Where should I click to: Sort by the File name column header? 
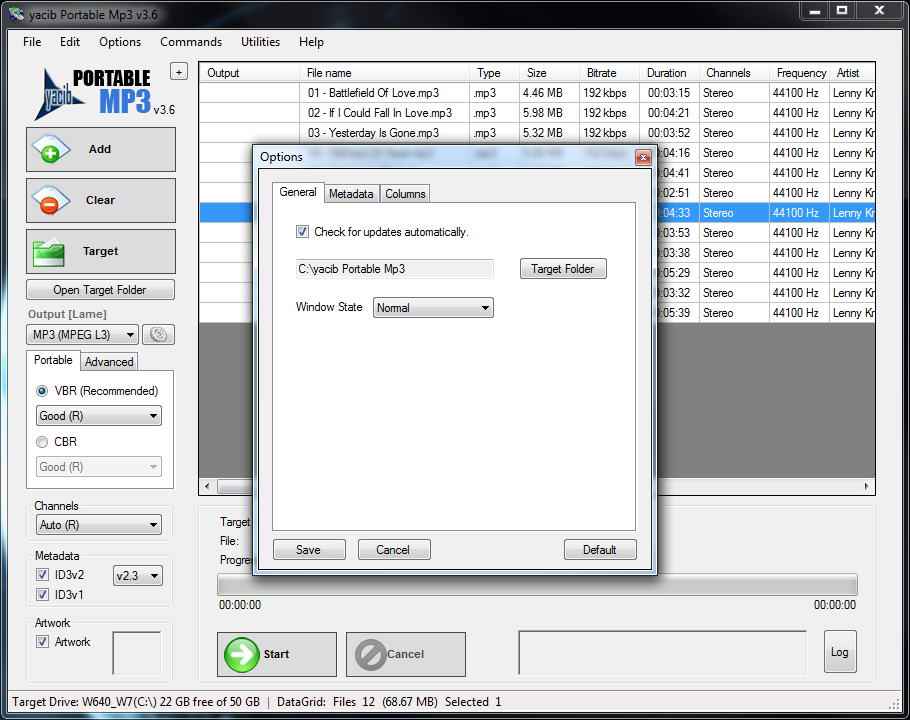384,73
